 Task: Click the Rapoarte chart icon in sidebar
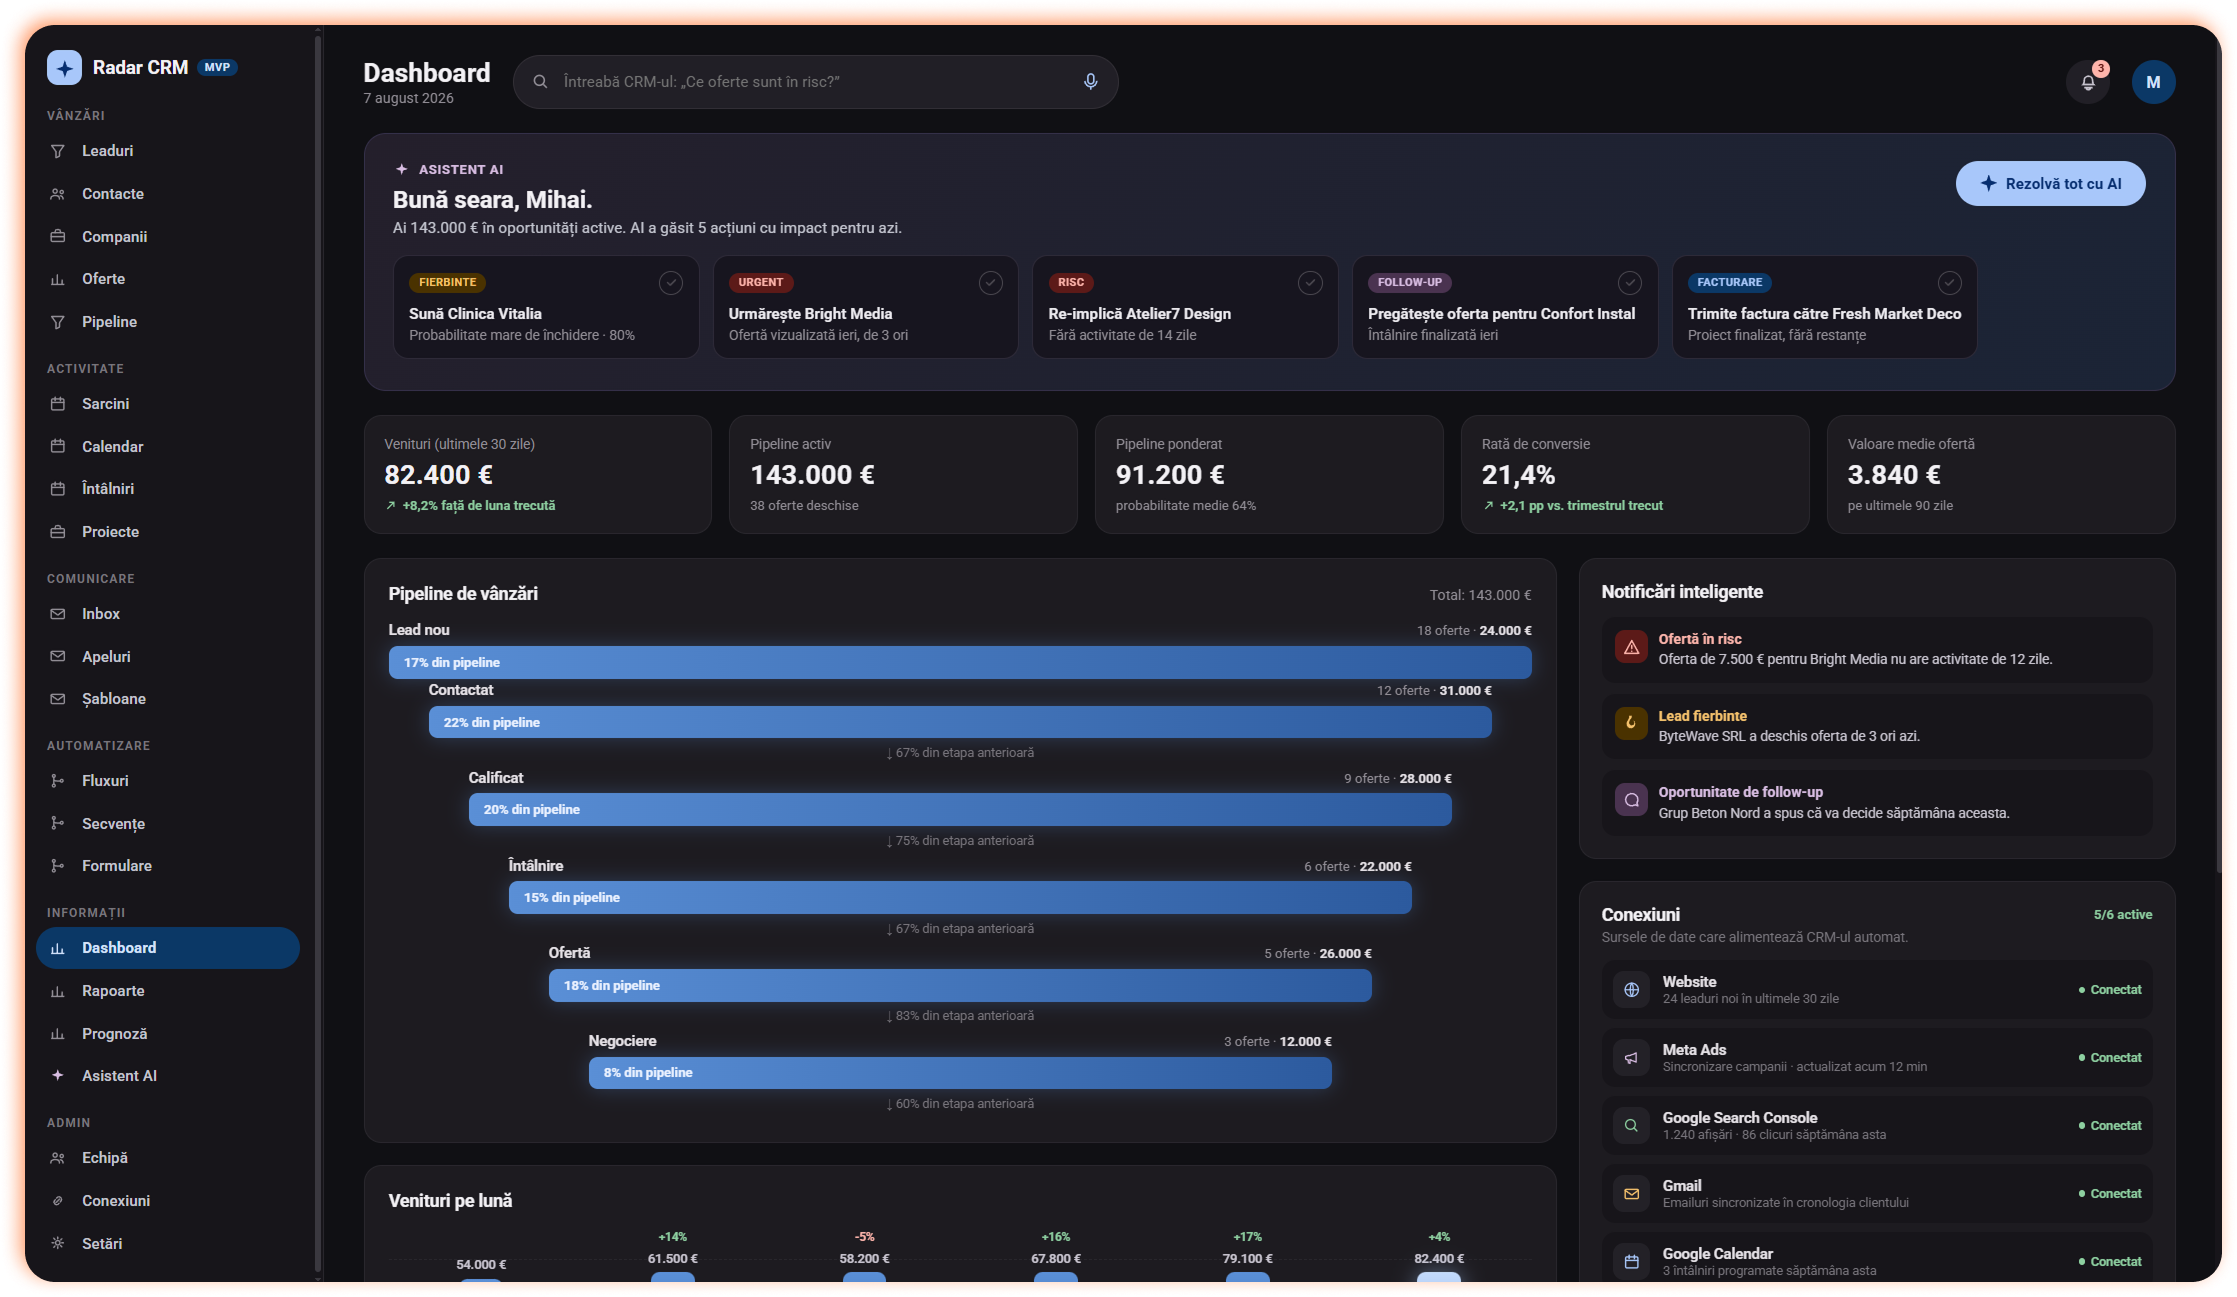coord(58,991)
